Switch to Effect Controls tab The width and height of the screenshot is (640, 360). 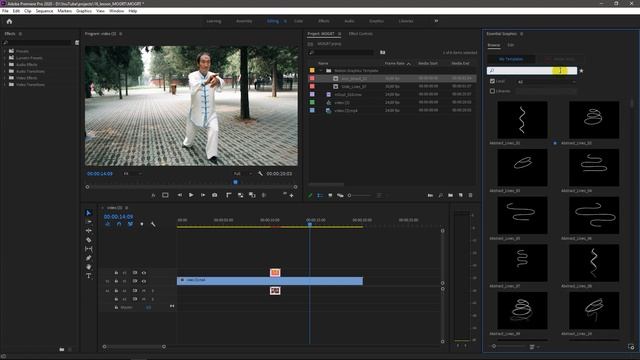(360, 34)
